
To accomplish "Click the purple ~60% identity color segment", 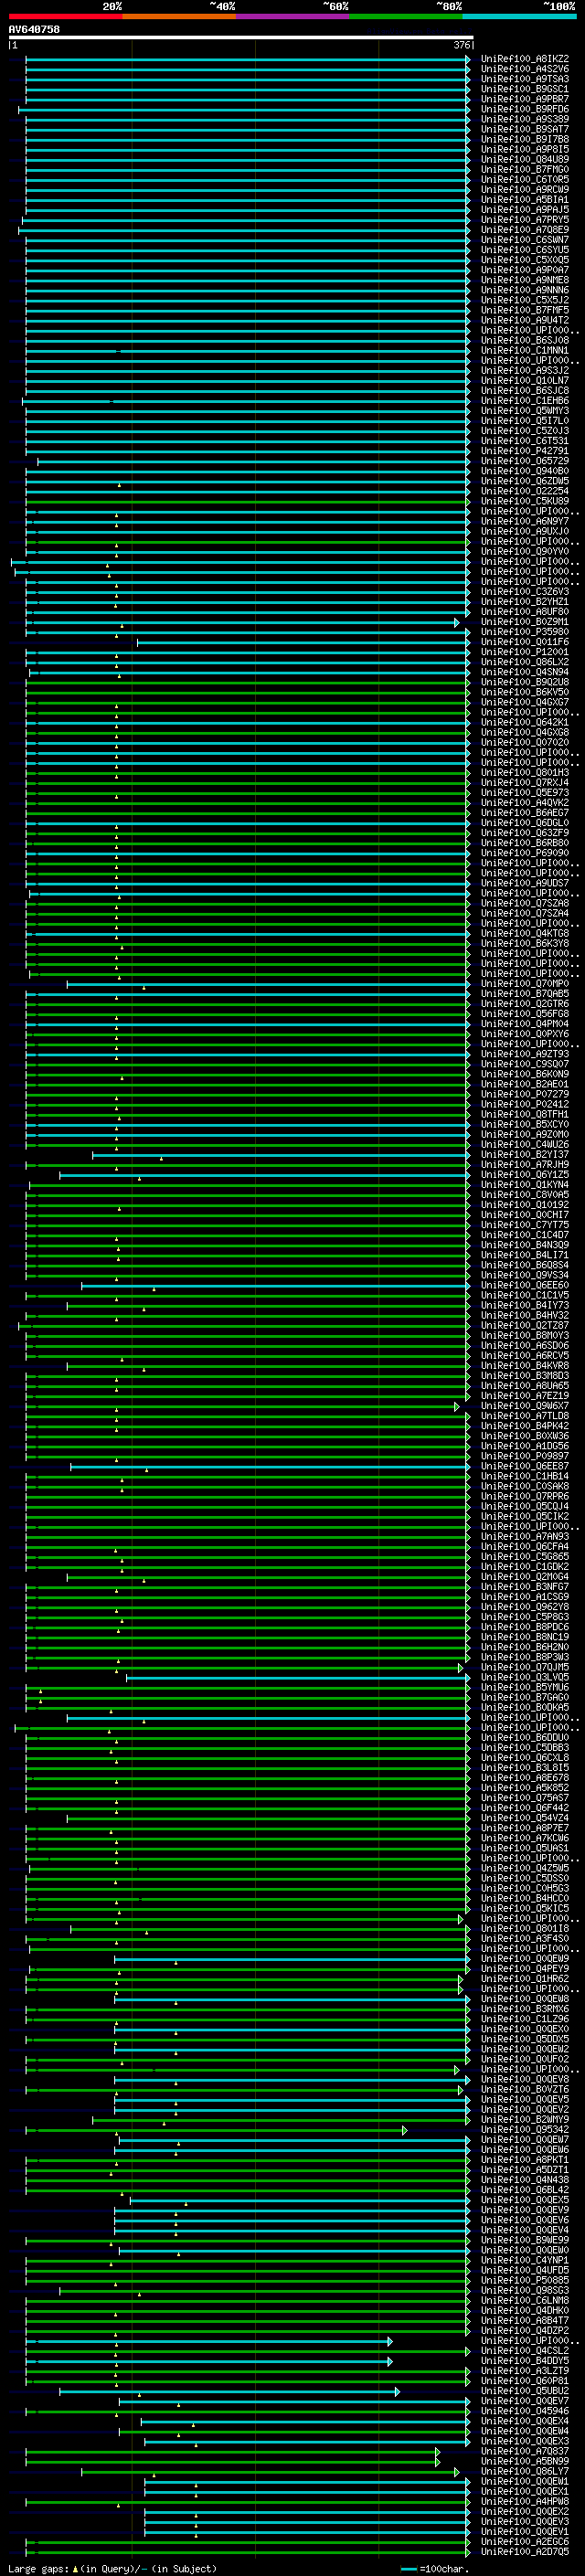I will (292, 16).
